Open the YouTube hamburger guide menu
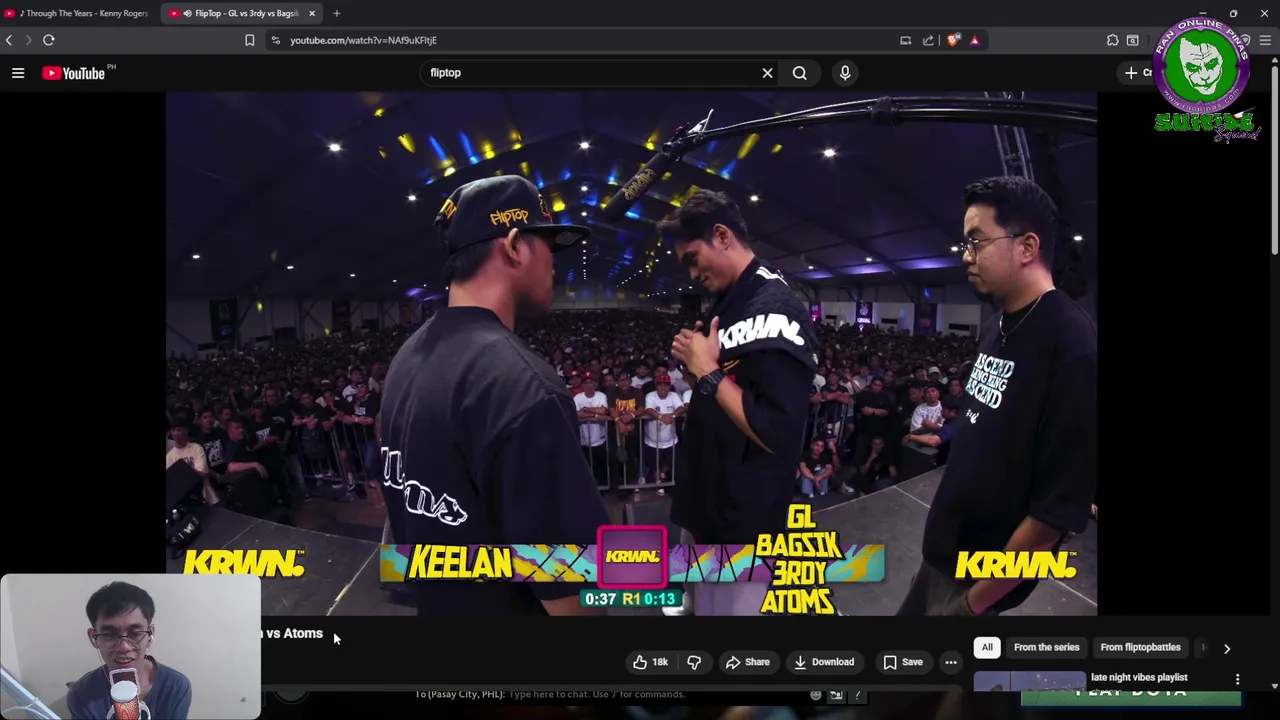1280x720 pixels. (x=18, y=73)
